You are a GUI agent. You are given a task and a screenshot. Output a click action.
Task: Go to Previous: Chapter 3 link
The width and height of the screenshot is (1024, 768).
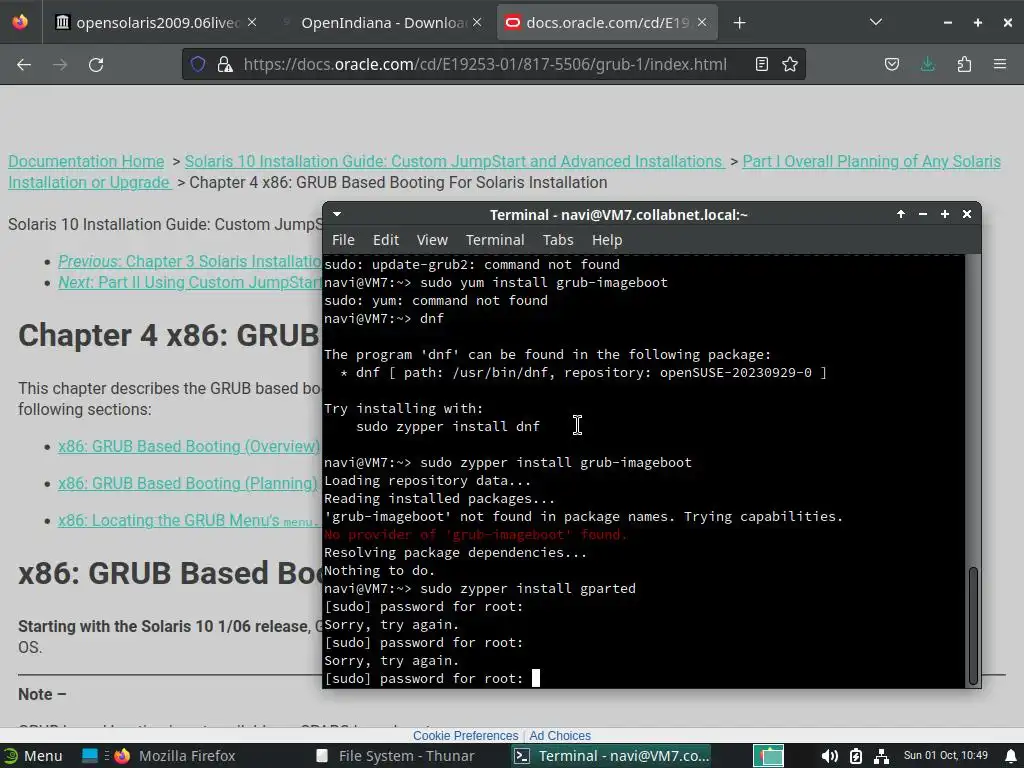(x=190, y=261)
